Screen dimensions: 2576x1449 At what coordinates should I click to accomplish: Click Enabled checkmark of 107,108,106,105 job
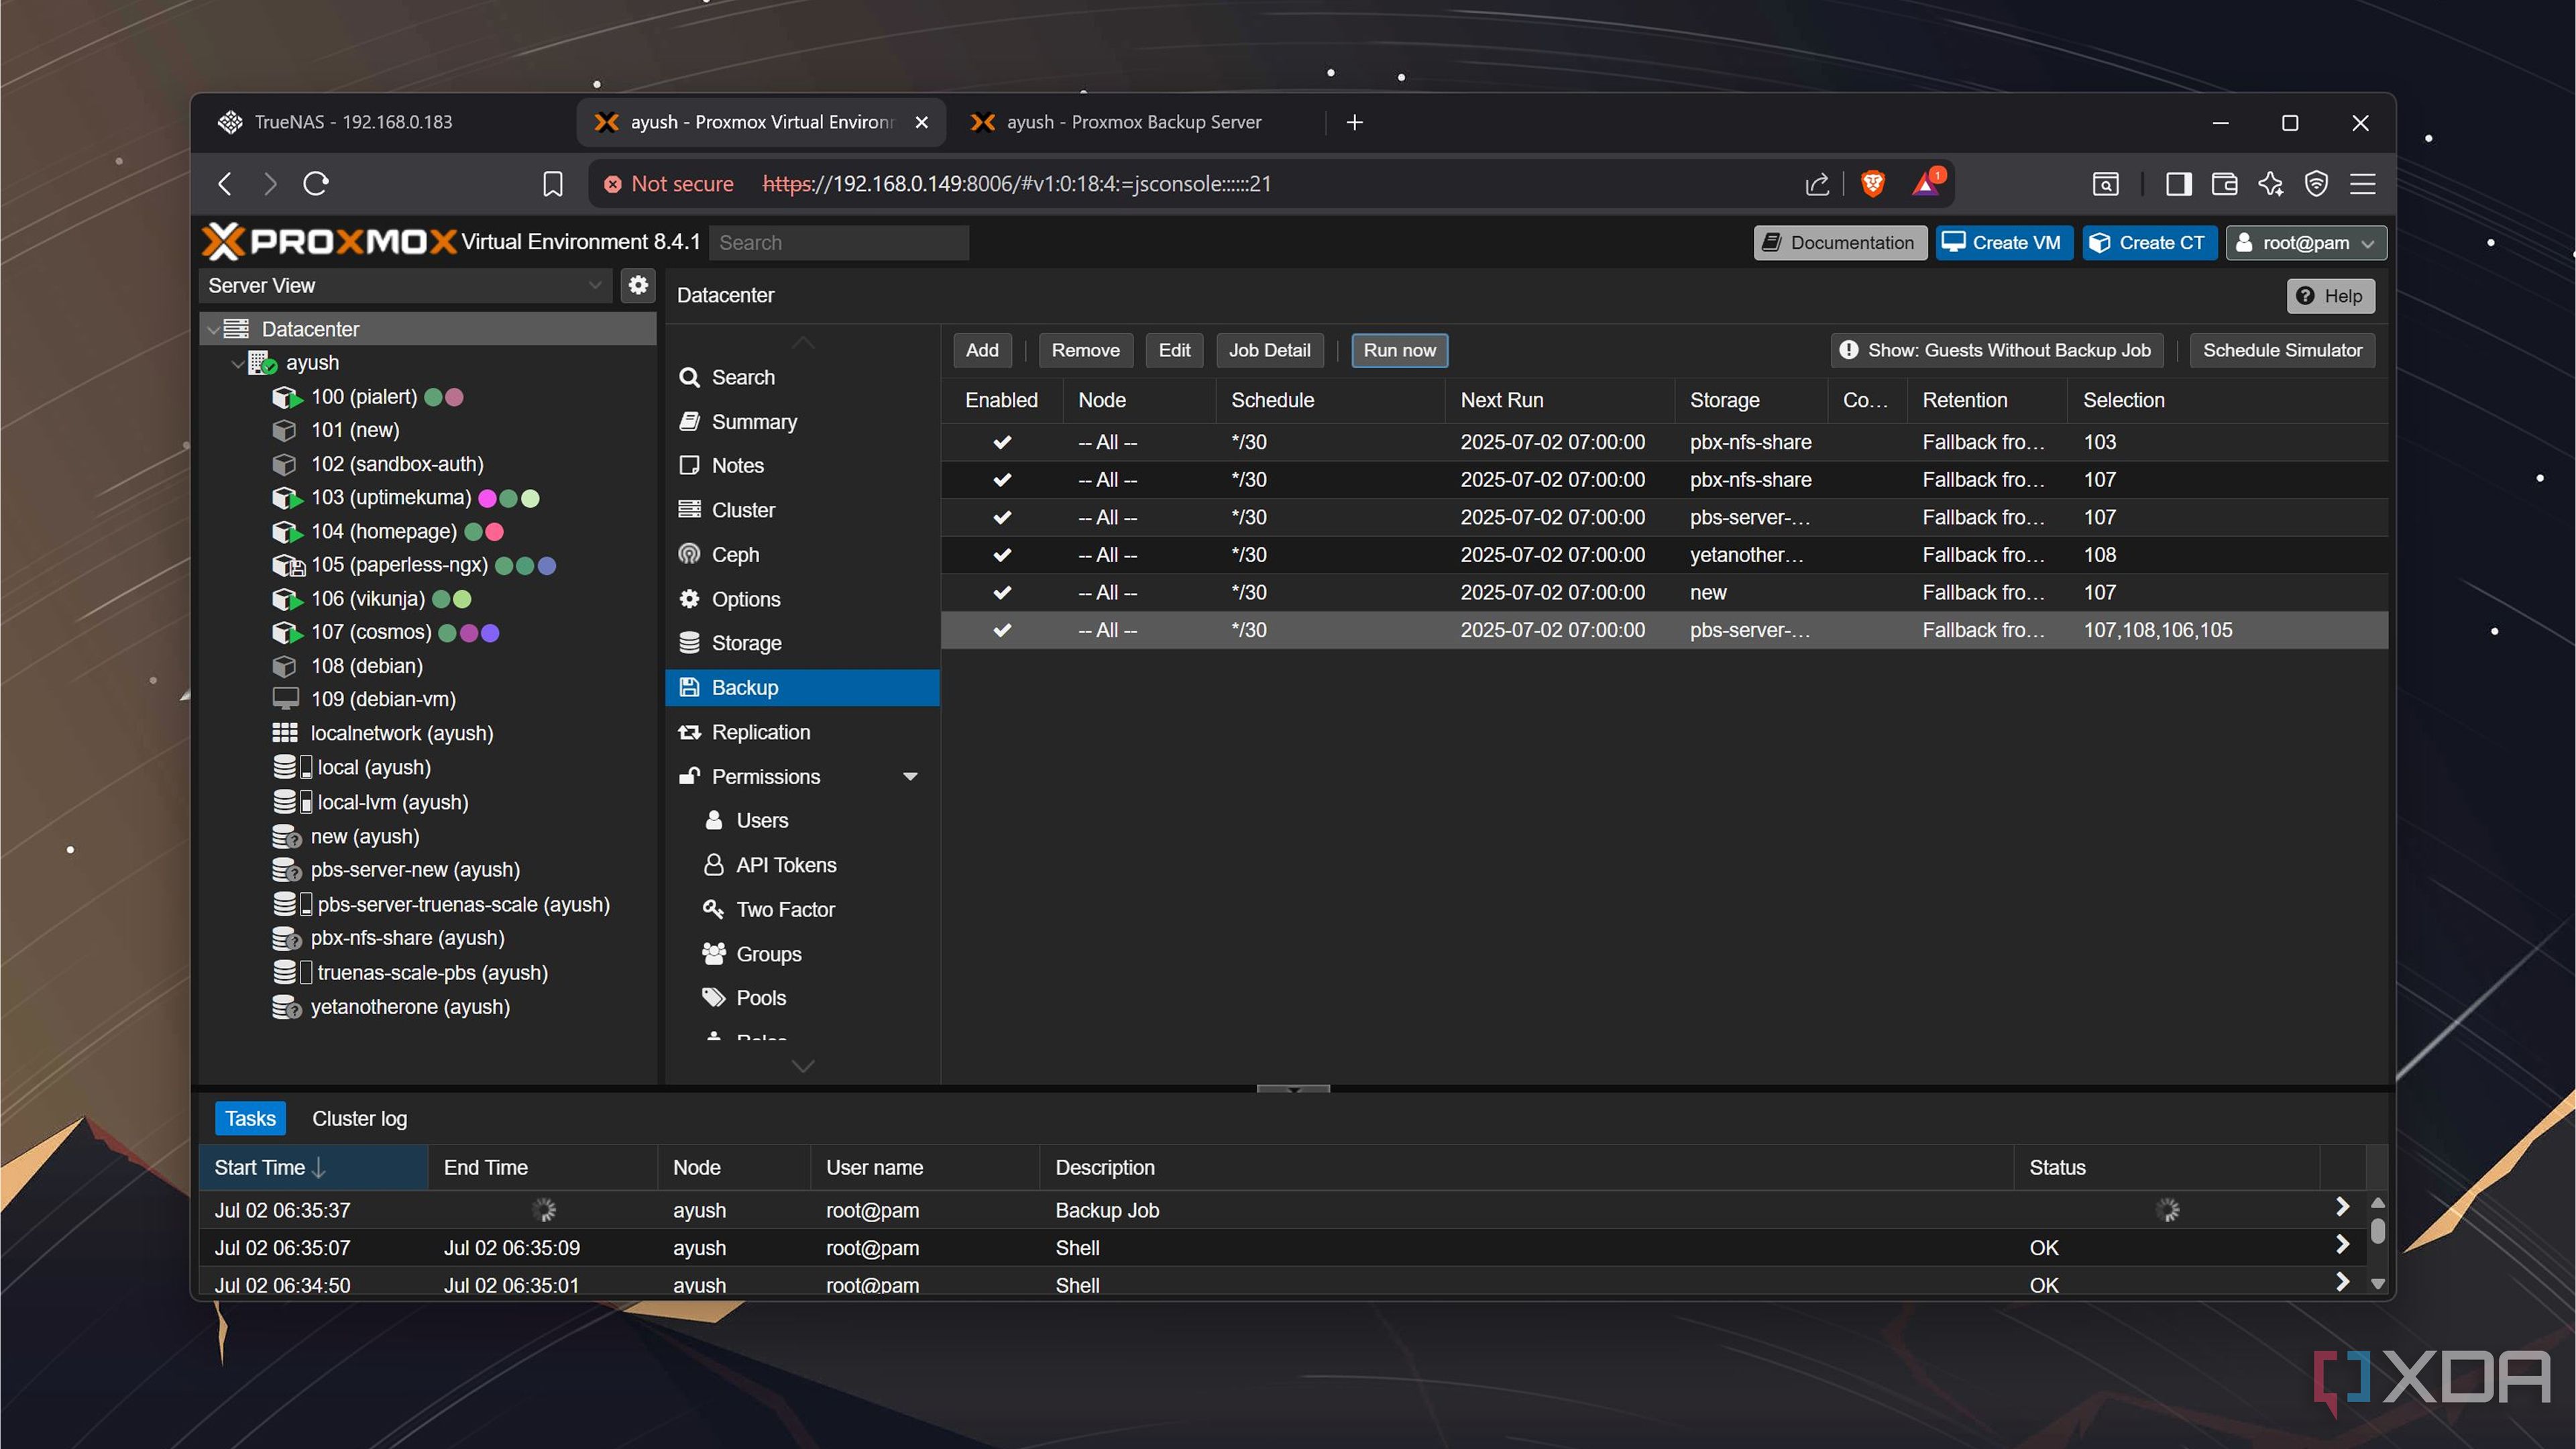coord(1001,630)
